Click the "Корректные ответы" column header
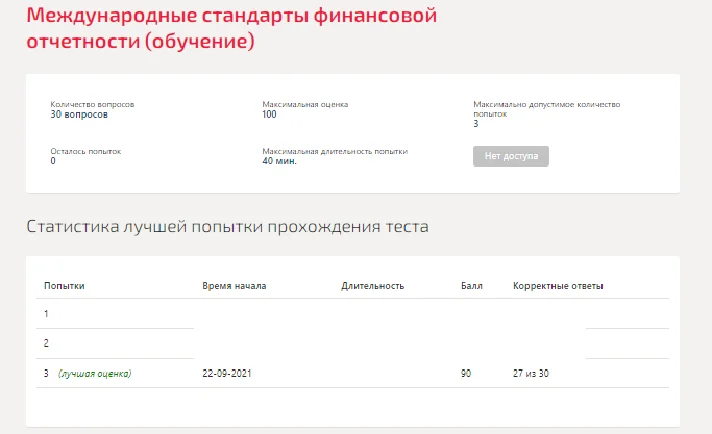Screen dimensions: 712x434 [x=558, y=286]
